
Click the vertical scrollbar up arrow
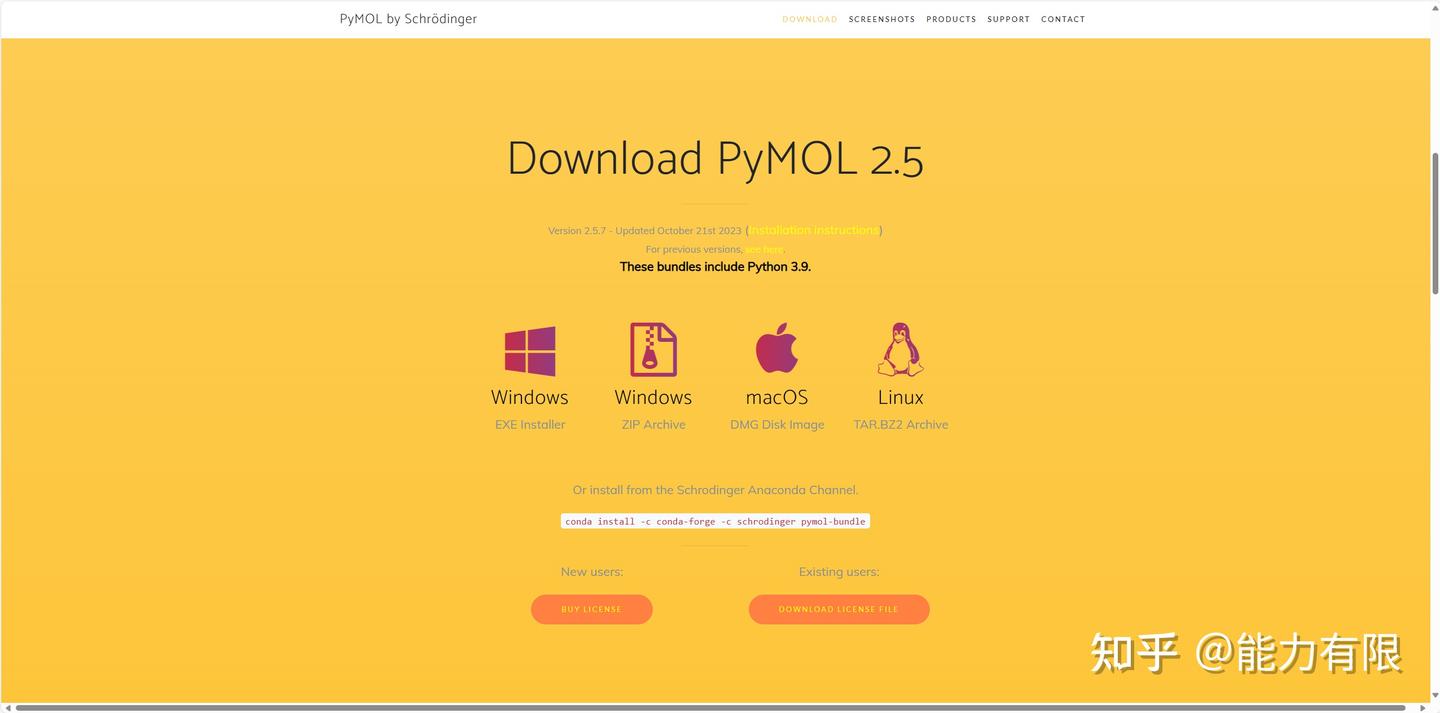coord(1435,6)
